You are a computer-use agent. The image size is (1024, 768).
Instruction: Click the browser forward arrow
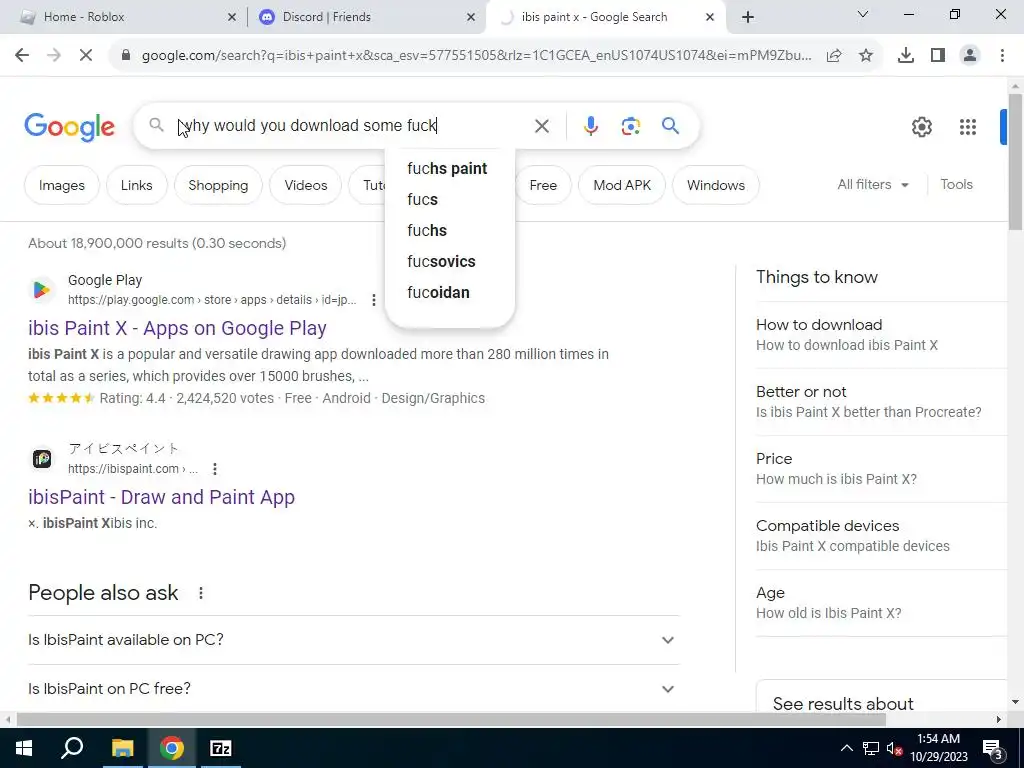tap(54, 56)
